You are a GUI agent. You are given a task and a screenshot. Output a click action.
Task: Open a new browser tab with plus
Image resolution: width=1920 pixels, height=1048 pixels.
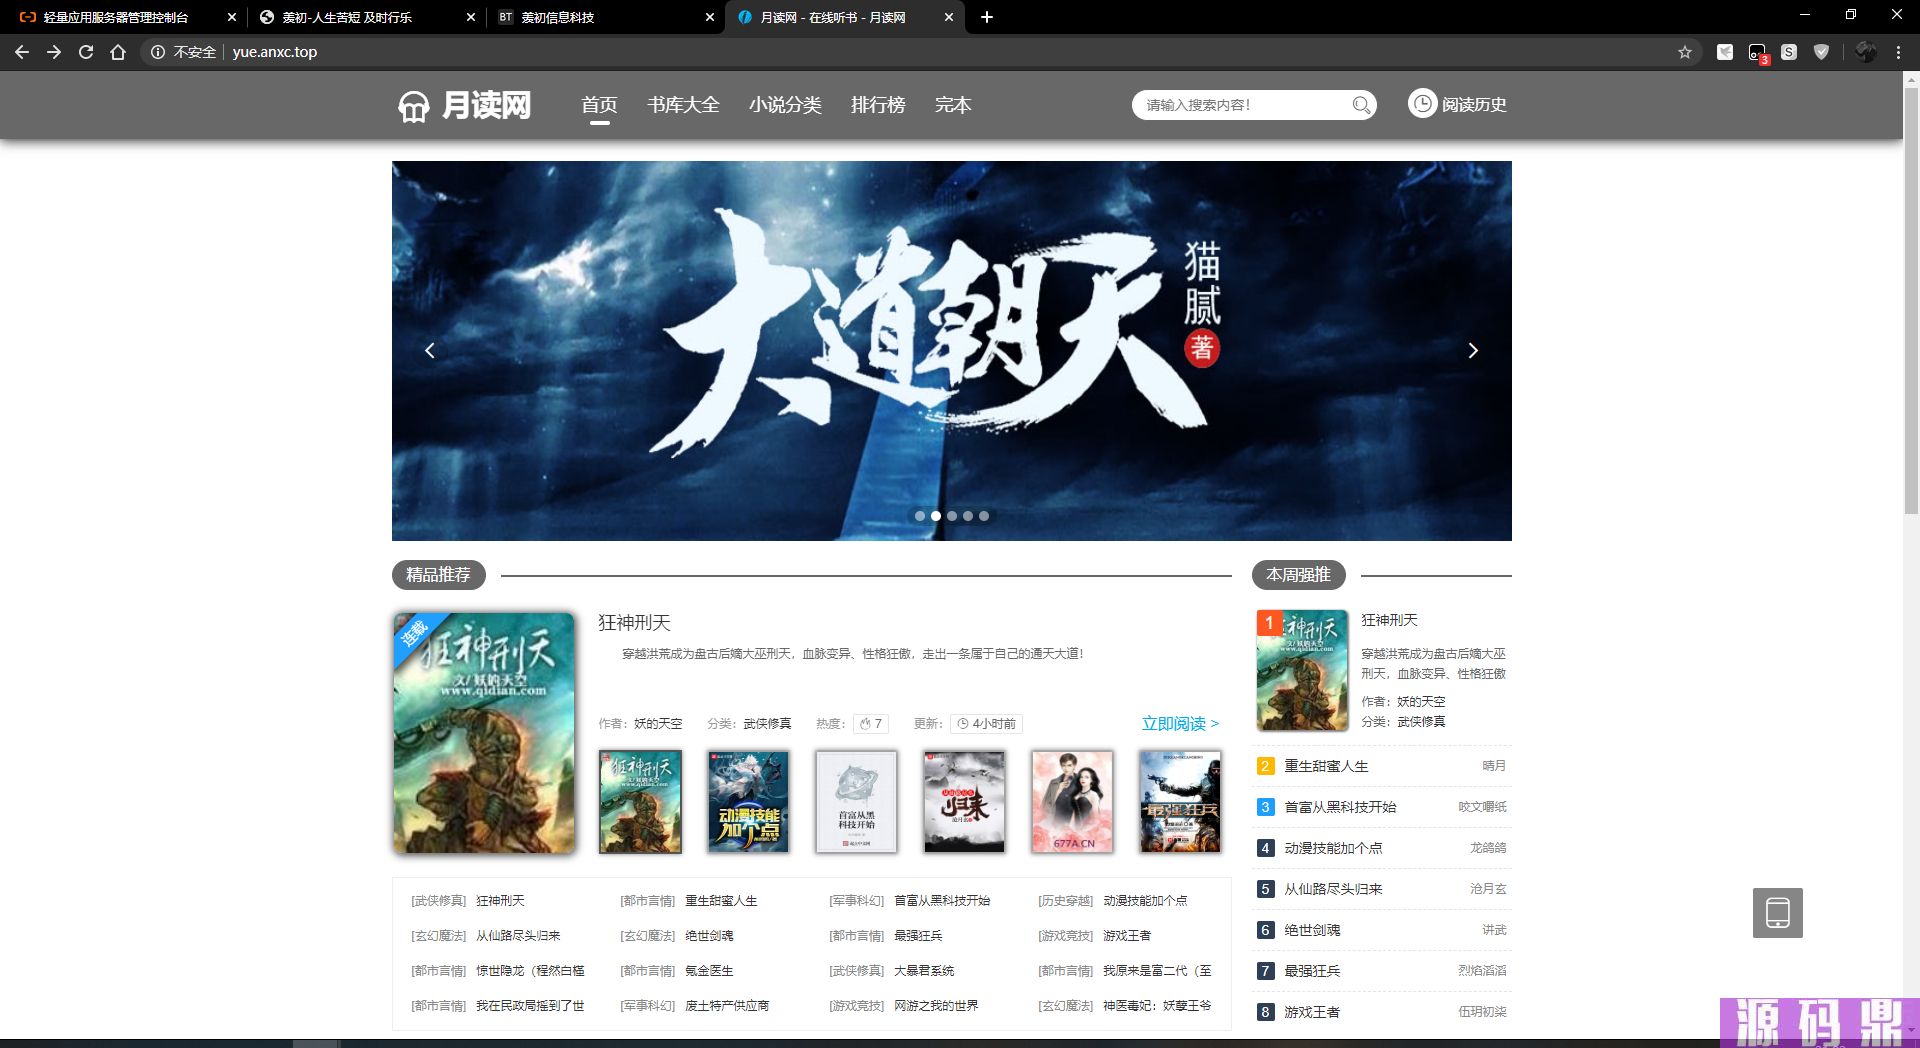coord(987,17)
